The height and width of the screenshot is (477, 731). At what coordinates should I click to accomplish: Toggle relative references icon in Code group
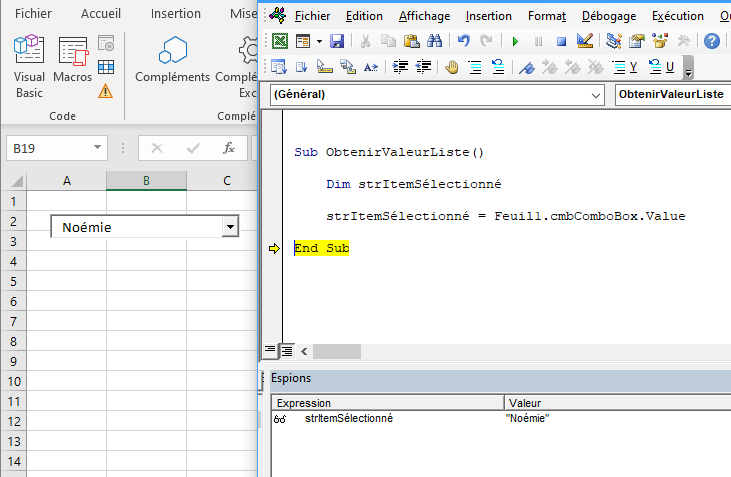pos(106,67)
